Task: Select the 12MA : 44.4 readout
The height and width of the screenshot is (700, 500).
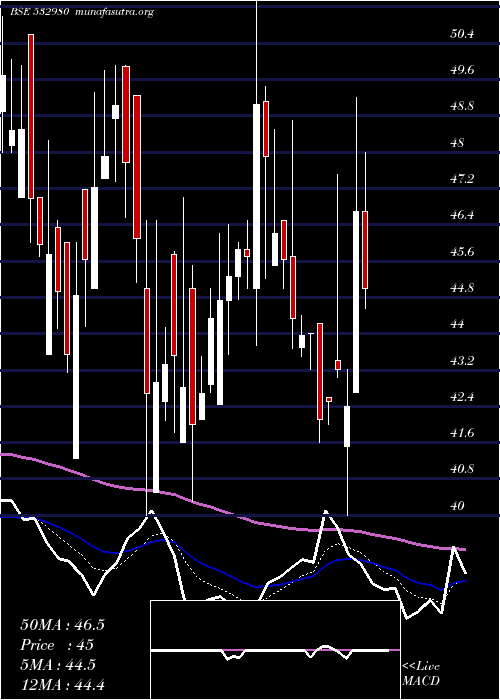Action: (x=62, y=685)
